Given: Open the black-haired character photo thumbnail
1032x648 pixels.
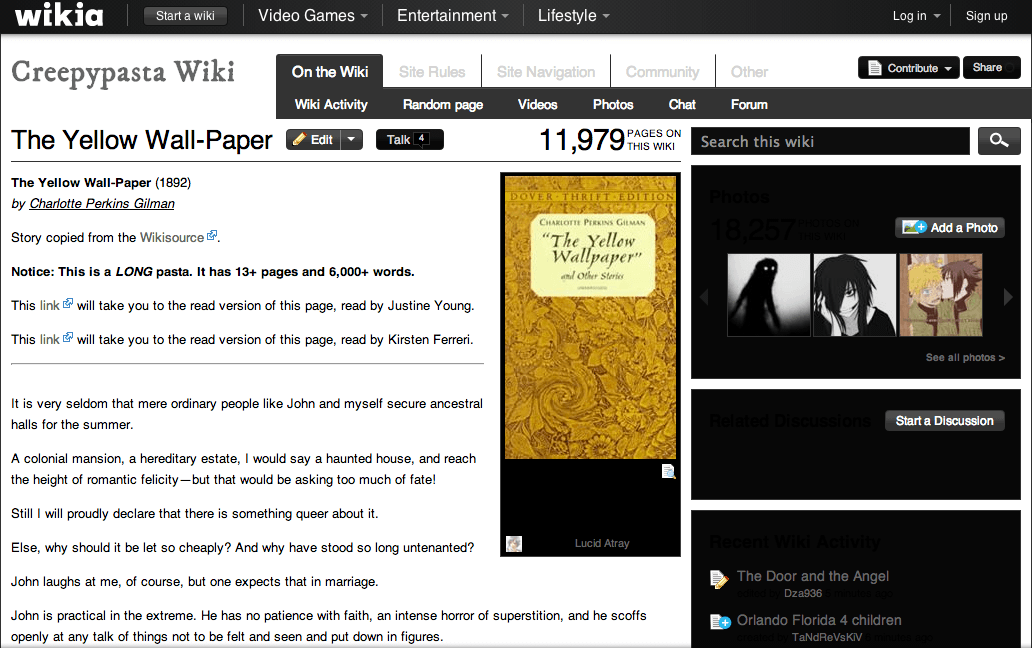Looking at the screenshot, I should (x=854, y=295).
